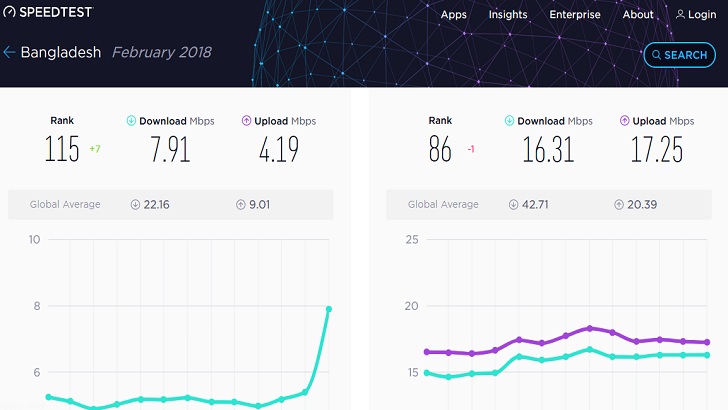Image resolution: width=728 pixels, height=410 pixels.
Task: Click the global average value 20.39
Action: [642, 204]
